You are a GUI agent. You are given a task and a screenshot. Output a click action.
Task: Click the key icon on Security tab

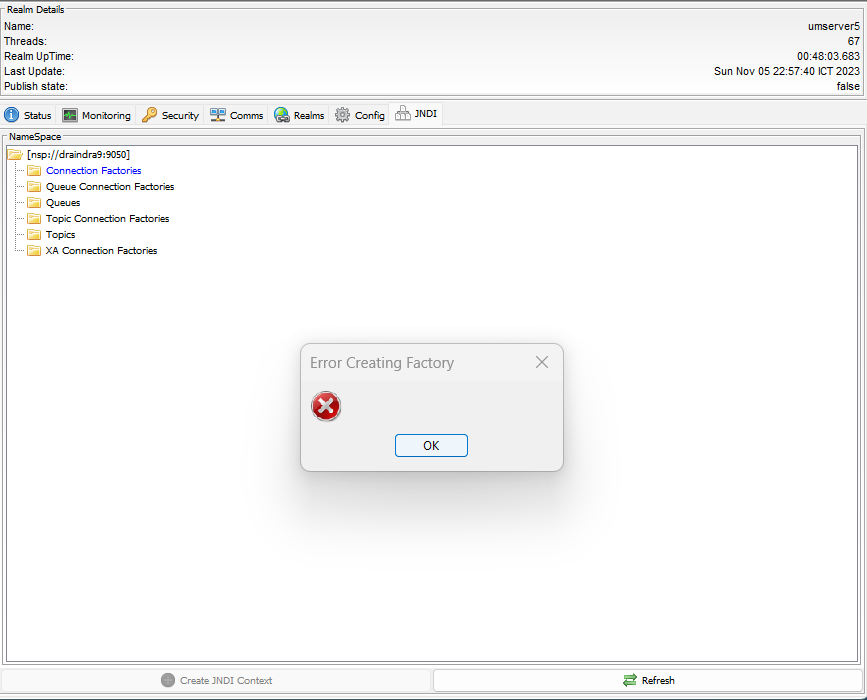coord(149,115)
